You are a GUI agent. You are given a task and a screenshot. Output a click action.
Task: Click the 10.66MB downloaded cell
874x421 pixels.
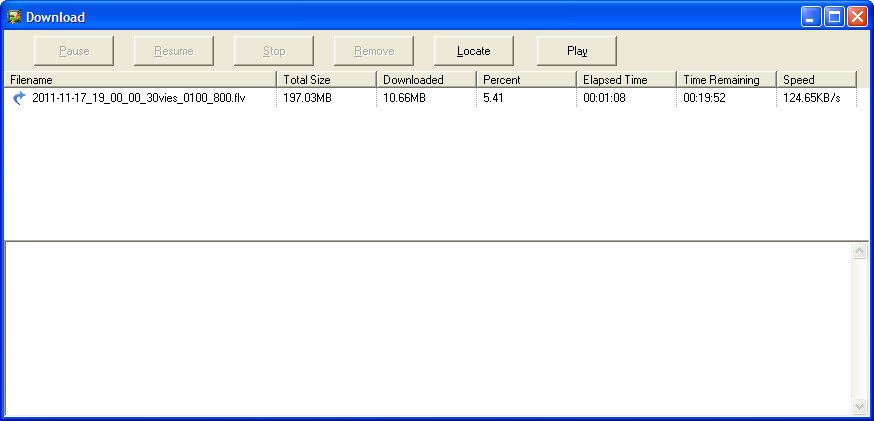[405, 99]
